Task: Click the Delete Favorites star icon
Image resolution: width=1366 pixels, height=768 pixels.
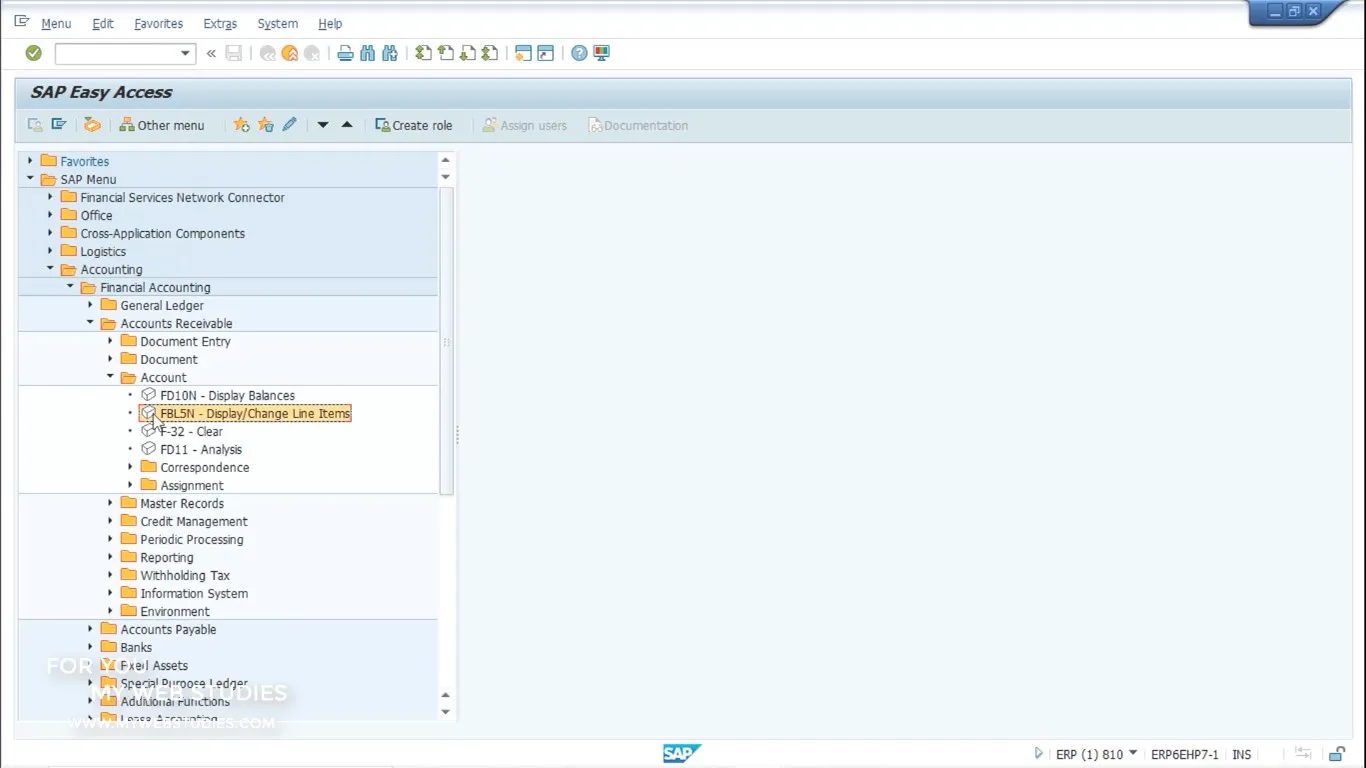Action: (x=265, y=125)
